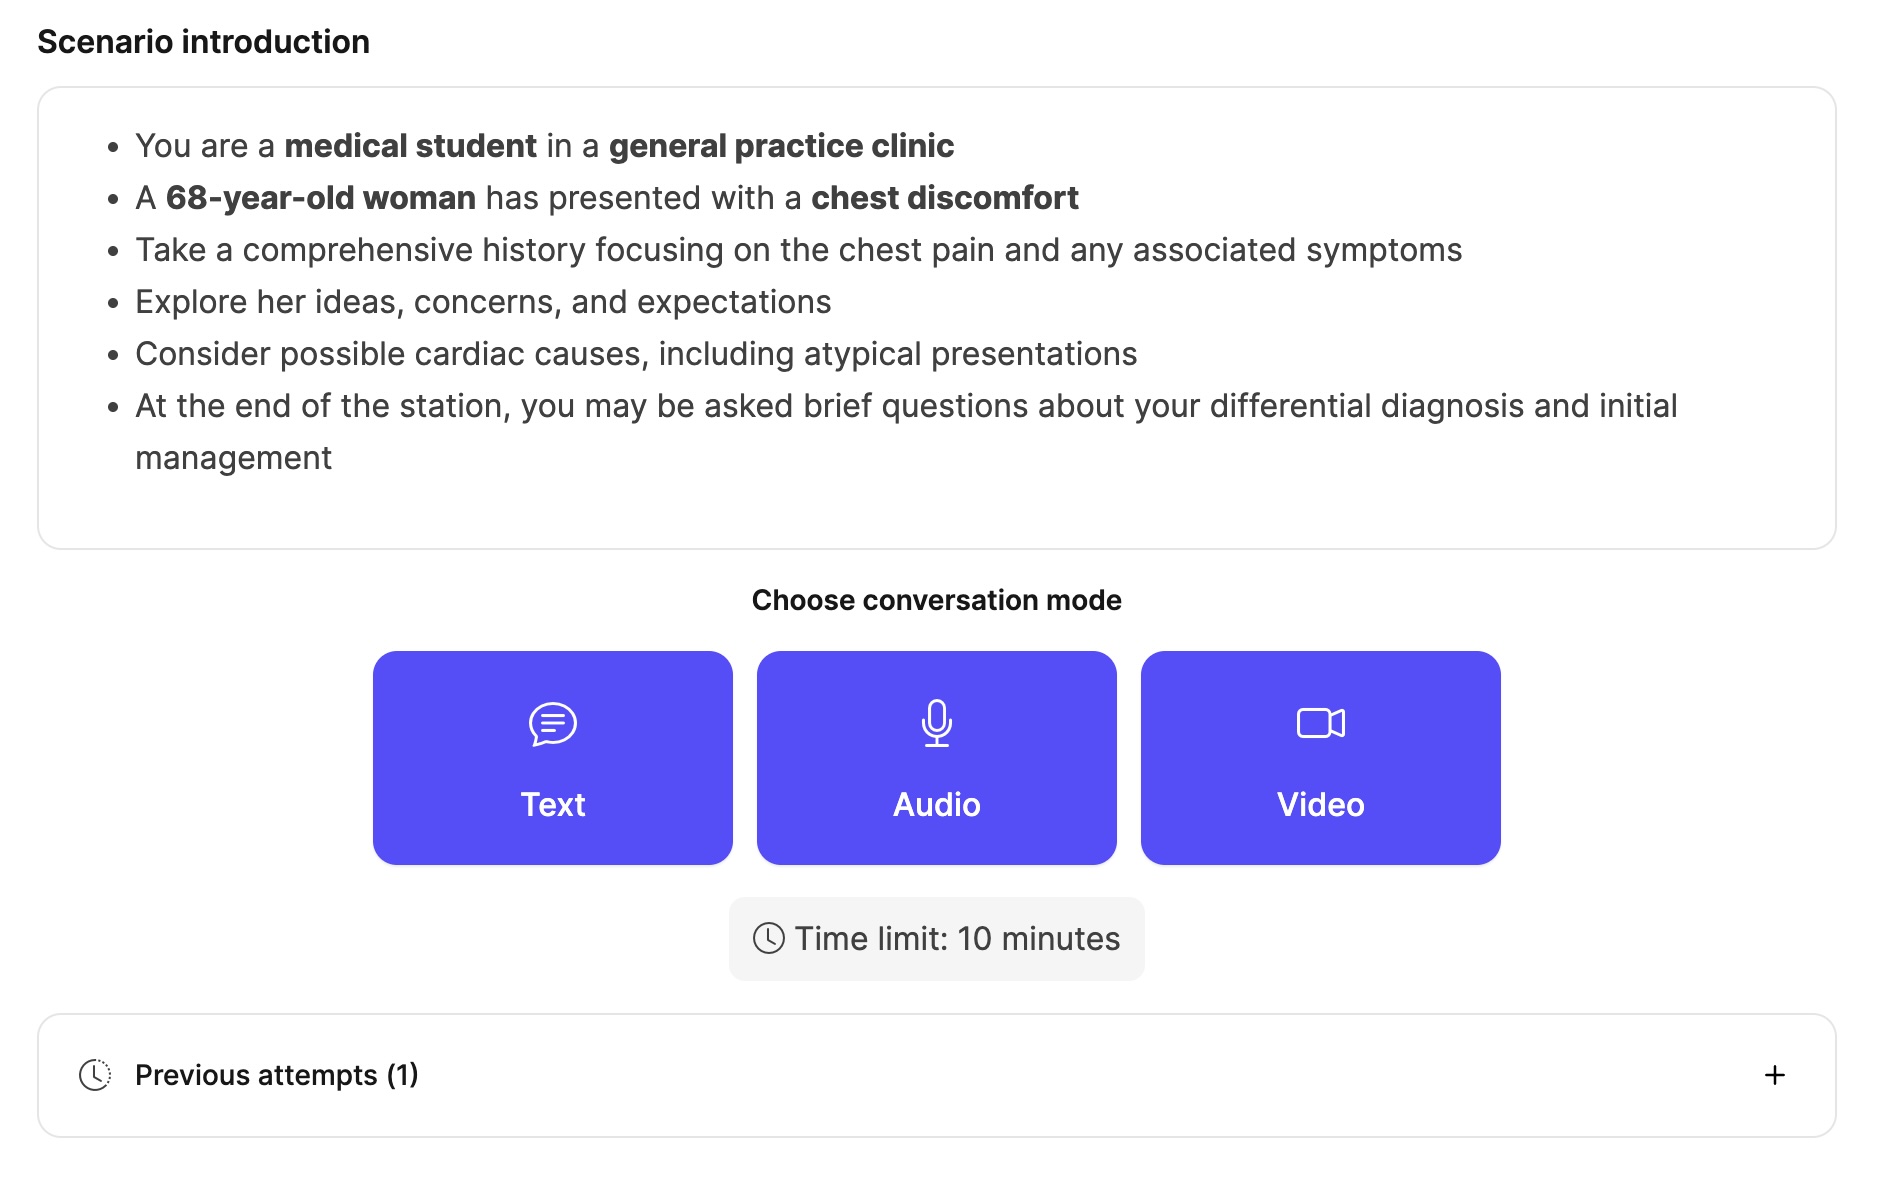Click the 'Scenario introduction' heading
This screenshot has width=1890, height=1197.
coord(203,42)
